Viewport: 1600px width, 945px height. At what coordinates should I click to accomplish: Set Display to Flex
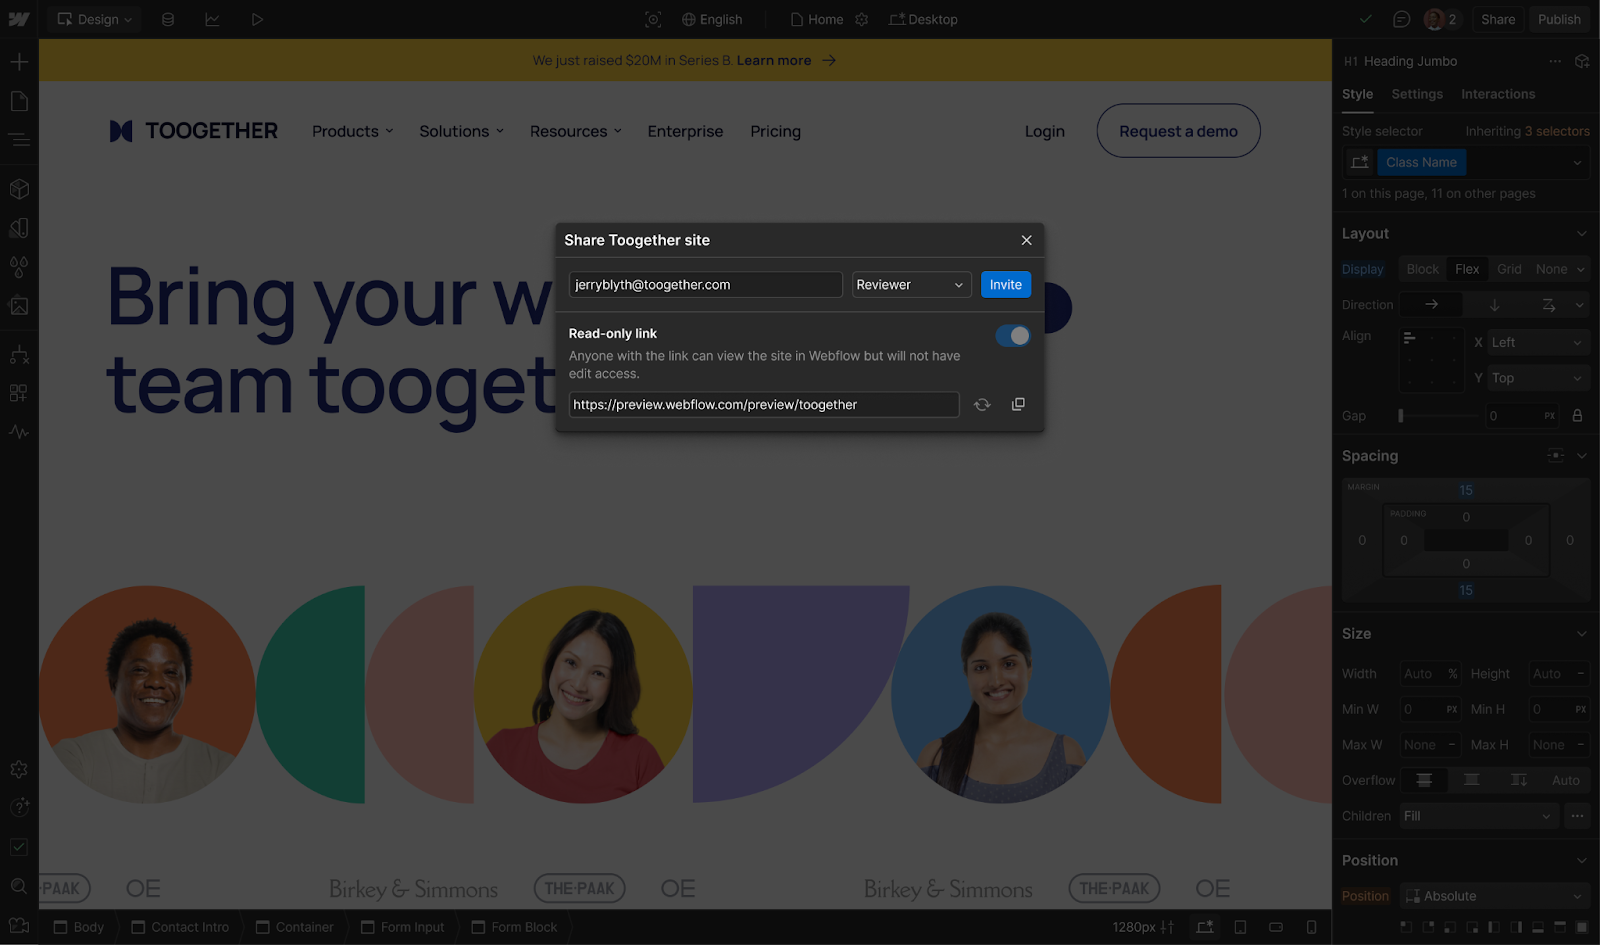pyautogui.click(x=1467, y=269)
